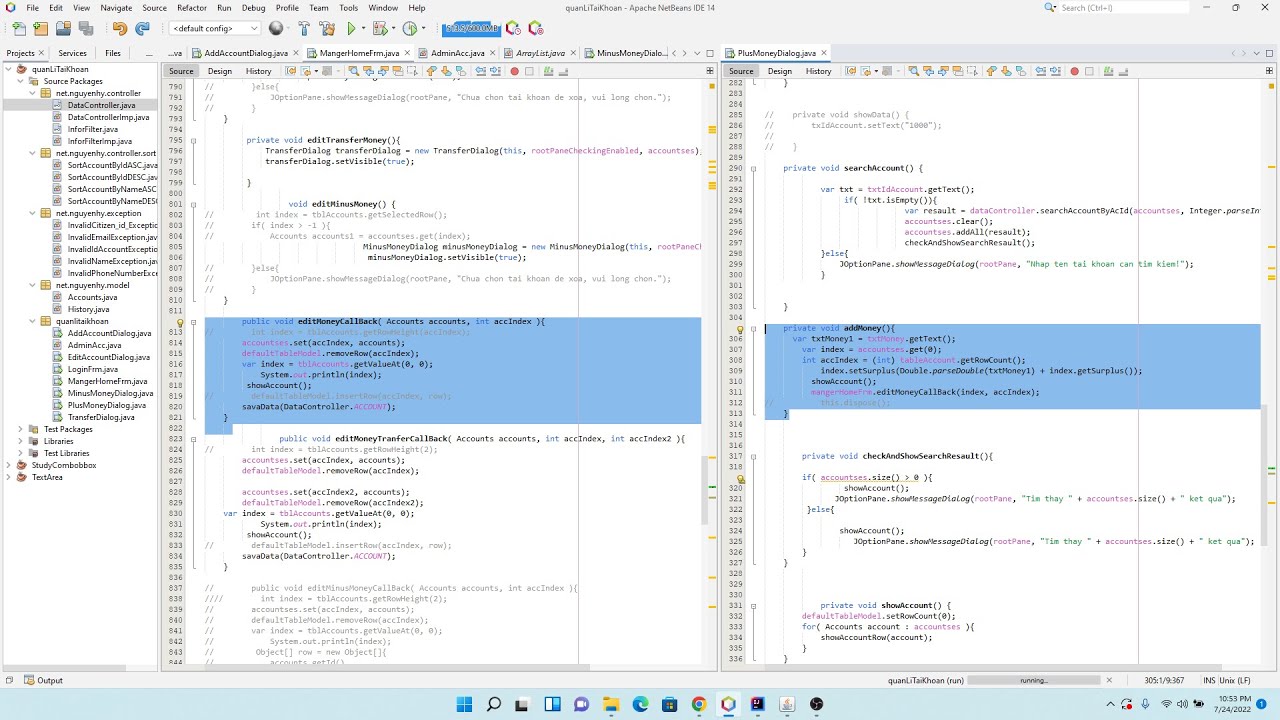Click the Windows Start button
The image size is (1280, 720).
pos(464,704)
